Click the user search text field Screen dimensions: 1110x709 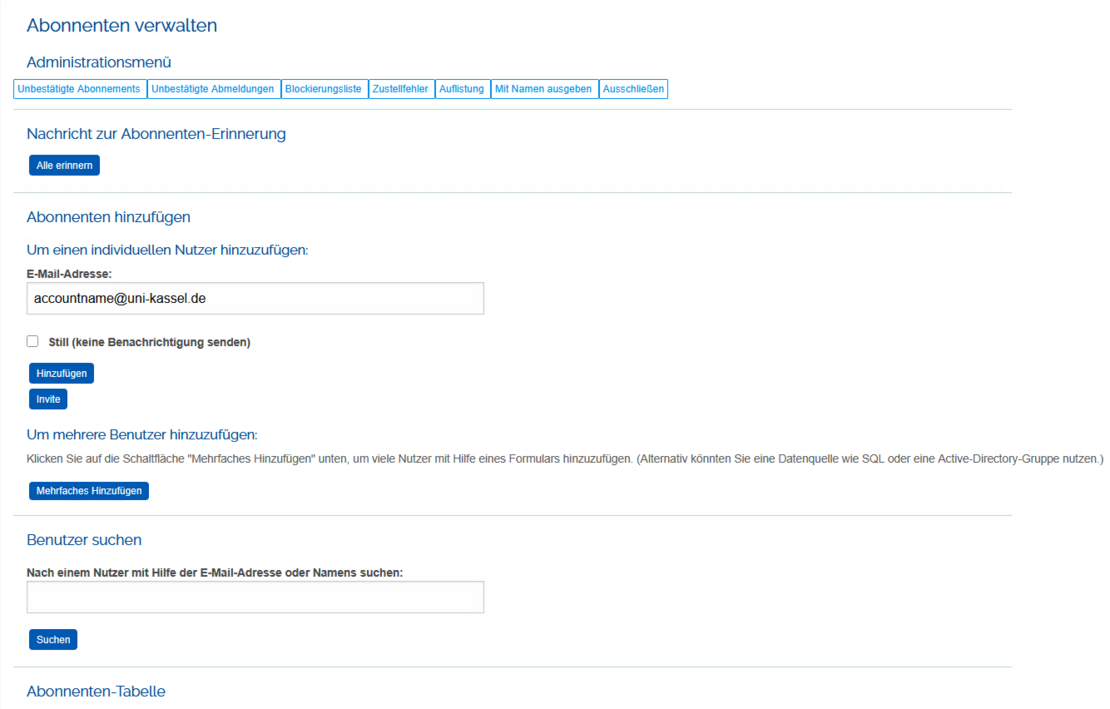[x=255, y=597]
